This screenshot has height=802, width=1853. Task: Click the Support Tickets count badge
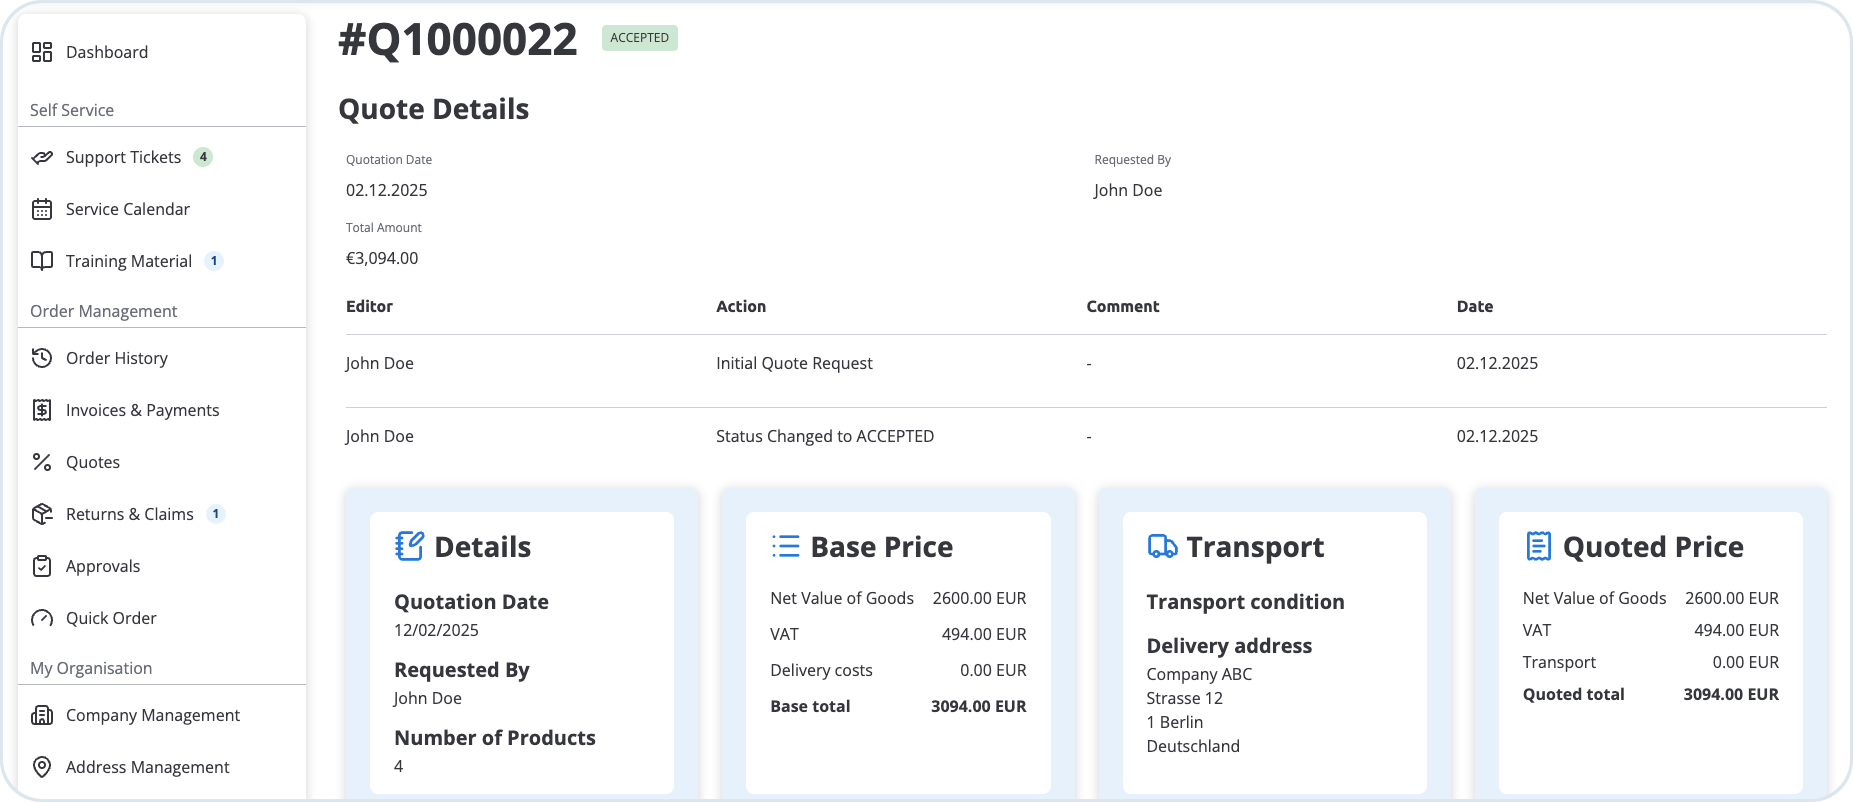pos(203,157)
